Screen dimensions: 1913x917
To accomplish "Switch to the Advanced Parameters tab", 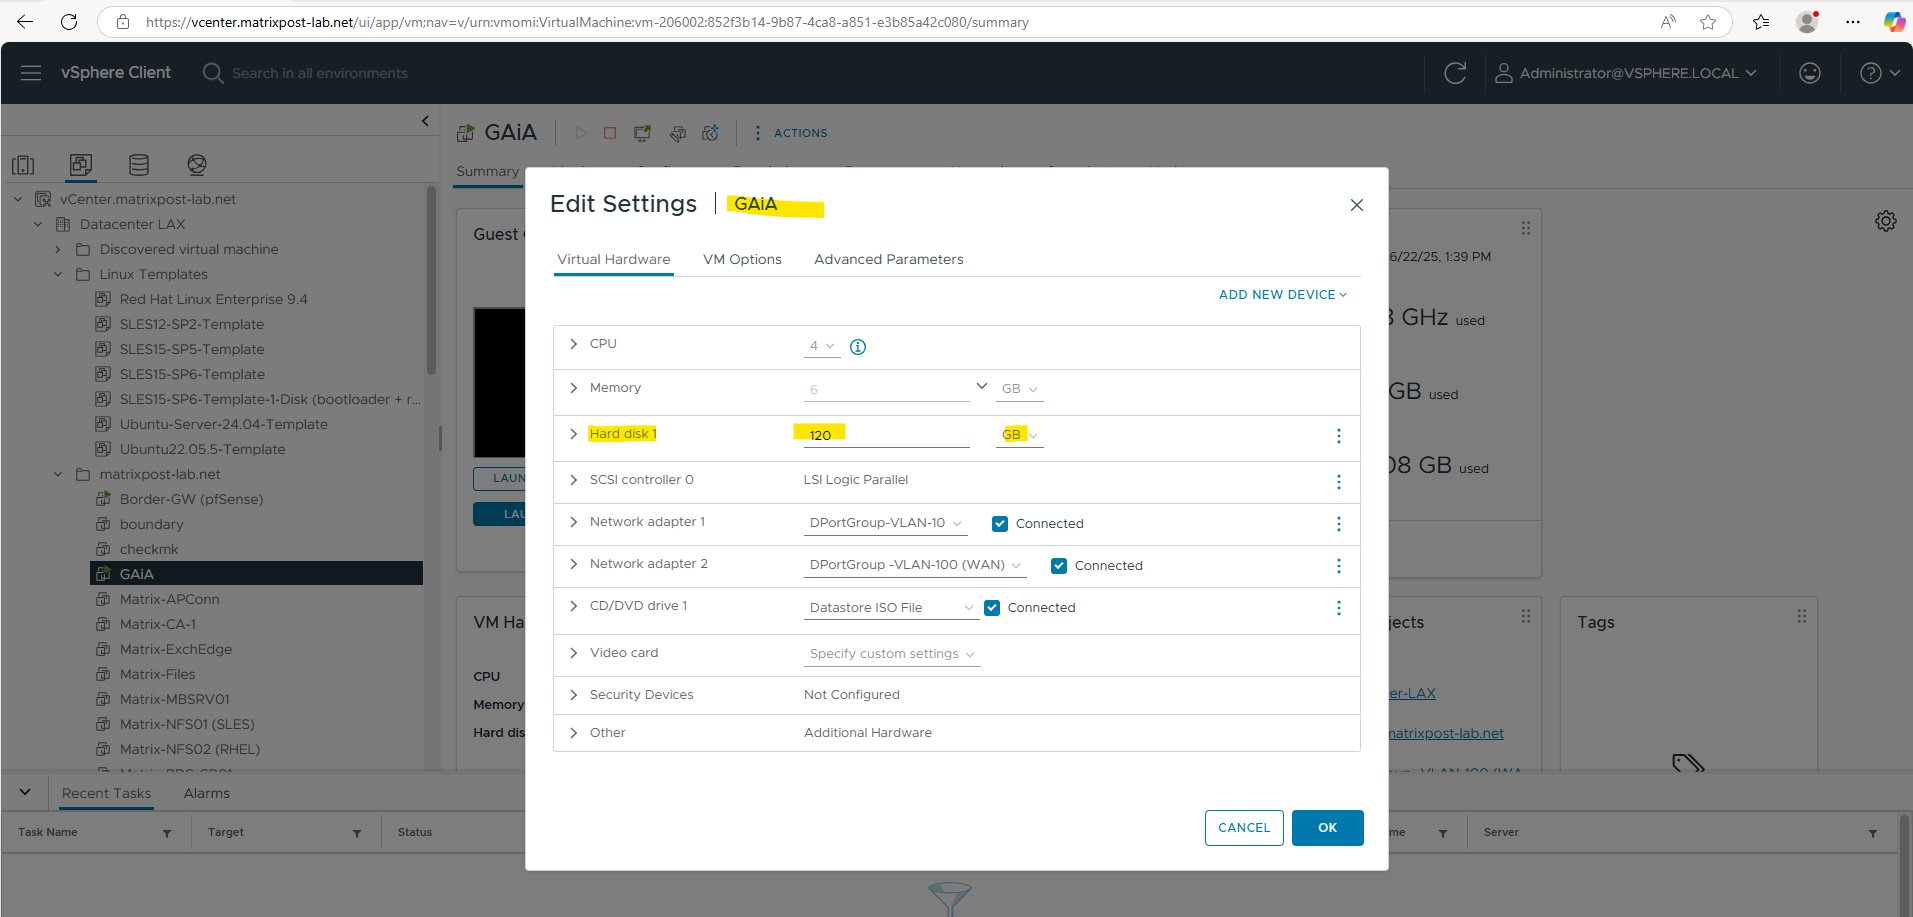I will tap(889, 259).
